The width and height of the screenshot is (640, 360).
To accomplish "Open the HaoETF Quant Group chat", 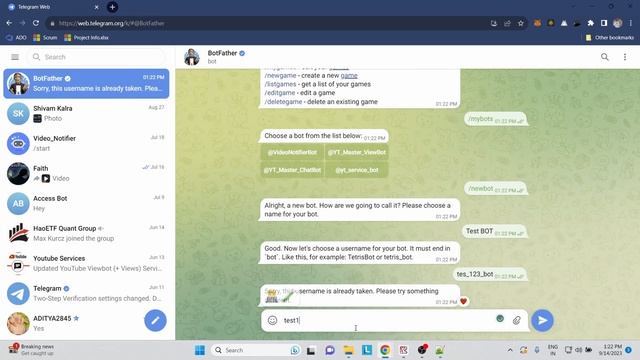I will [86, 233].
